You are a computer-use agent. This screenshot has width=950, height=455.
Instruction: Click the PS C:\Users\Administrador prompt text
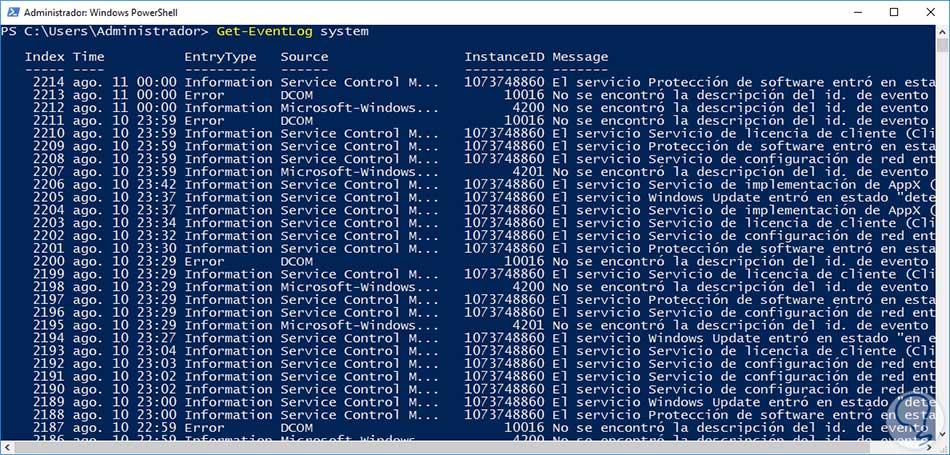[104, 31]
